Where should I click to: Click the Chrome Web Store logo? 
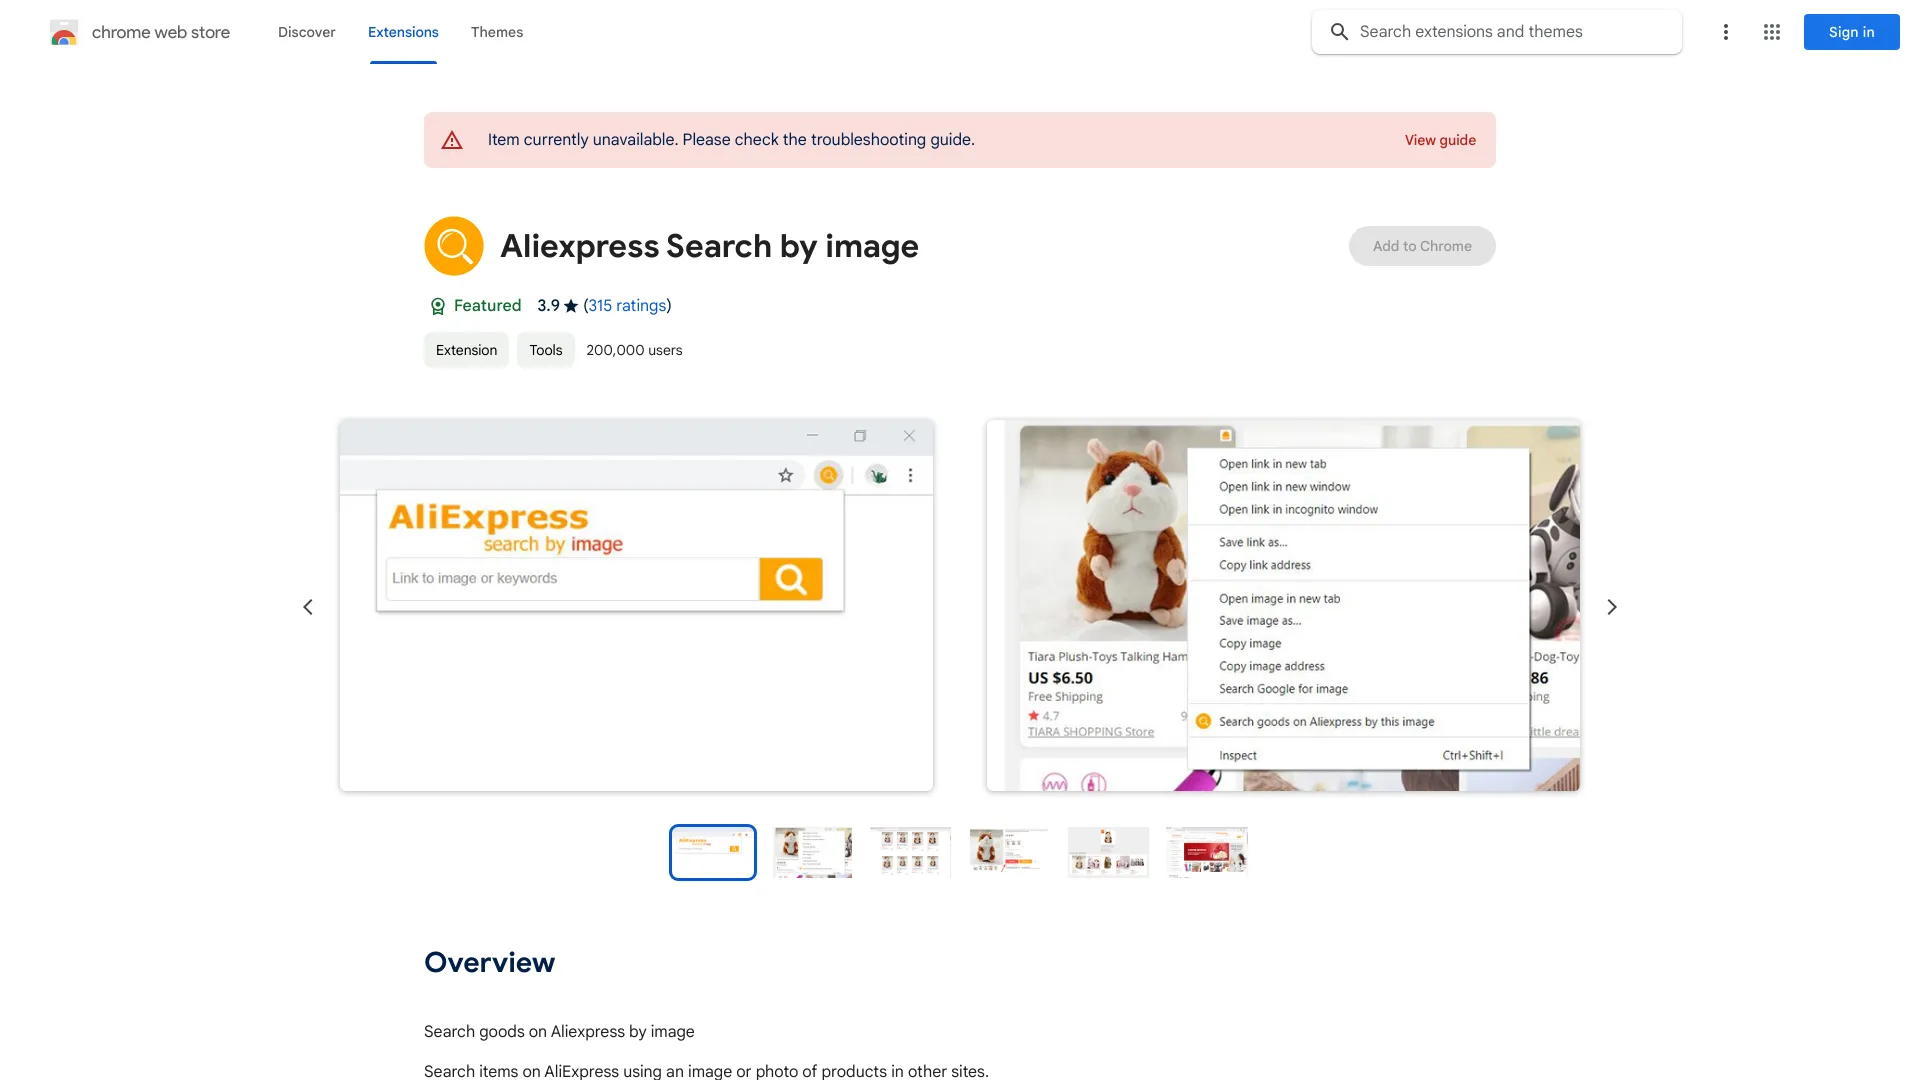click(64, 32)
